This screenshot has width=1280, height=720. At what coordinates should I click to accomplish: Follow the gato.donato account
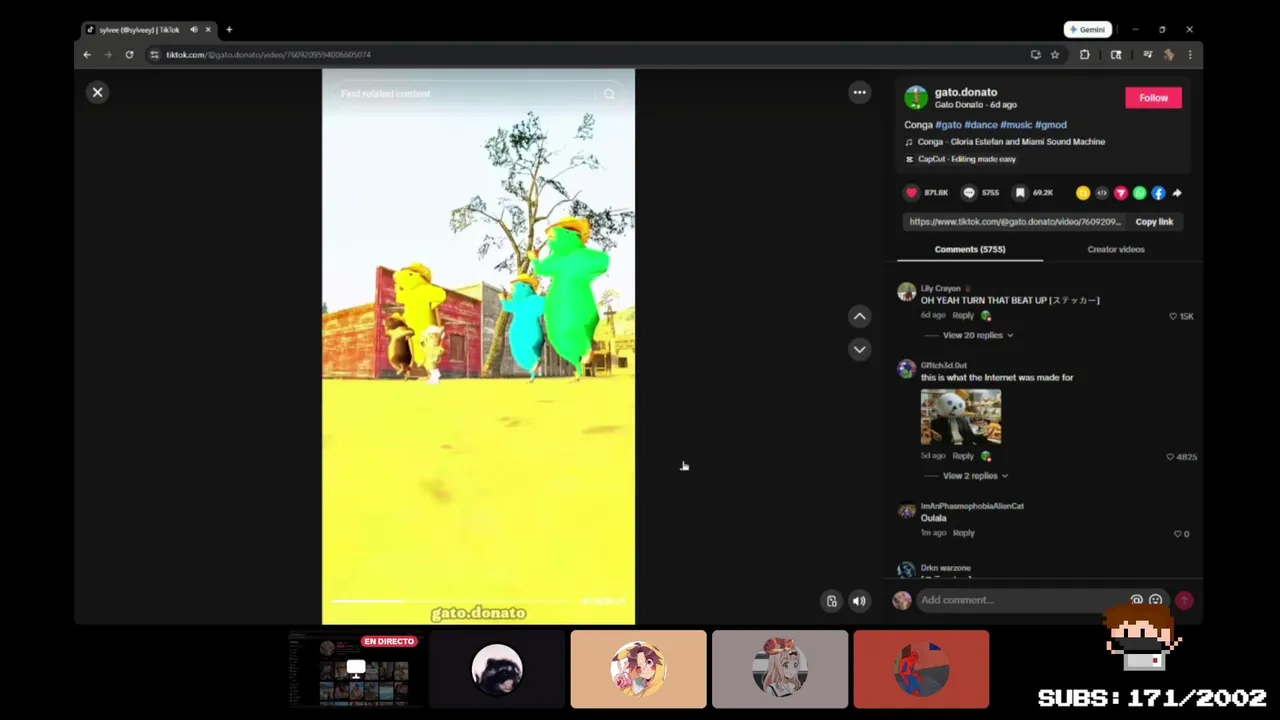pyautogui.click(x=1153, y=97)
